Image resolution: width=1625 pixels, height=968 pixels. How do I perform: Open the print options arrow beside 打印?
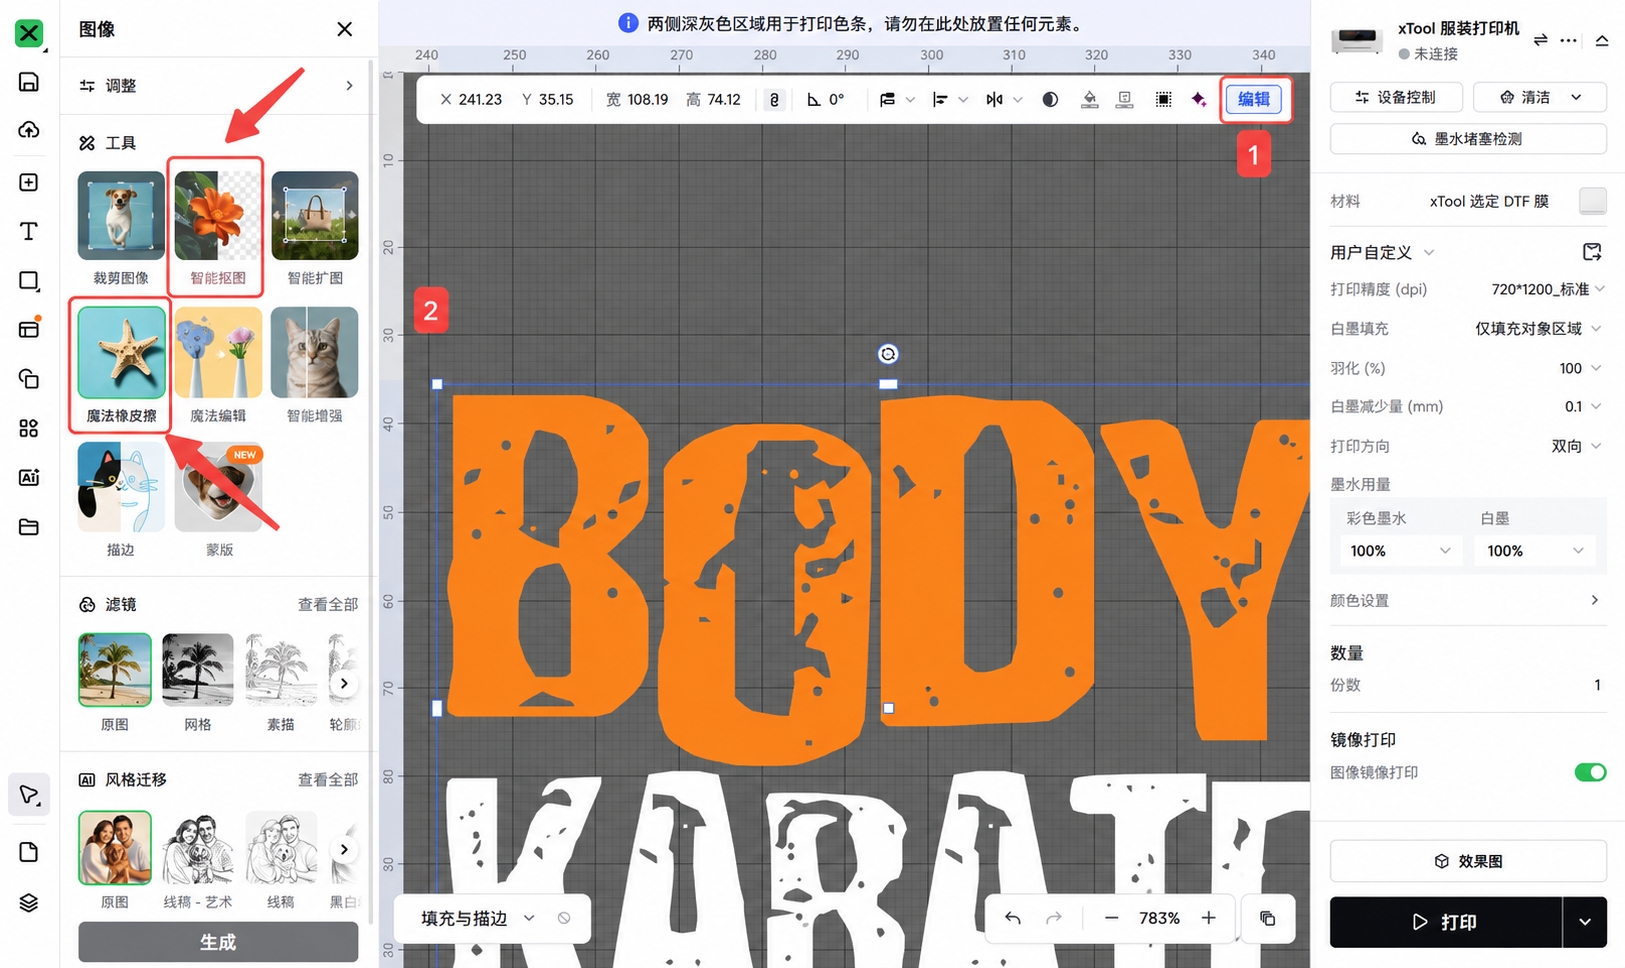coord(1585,922)
